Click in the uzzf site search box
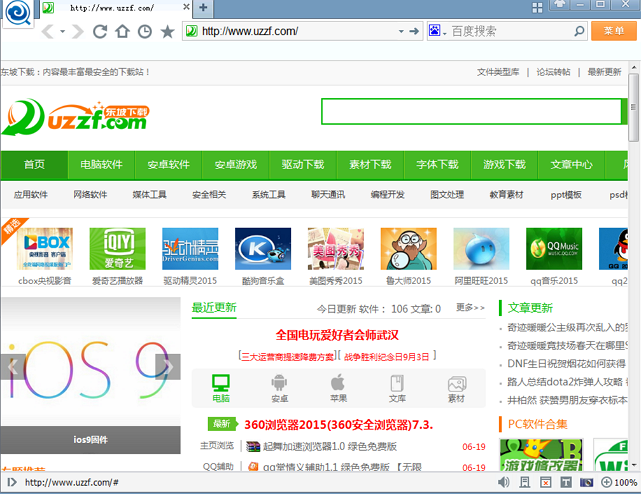The width and height of the screenshot is (641, 494). [x=471, y=111]
